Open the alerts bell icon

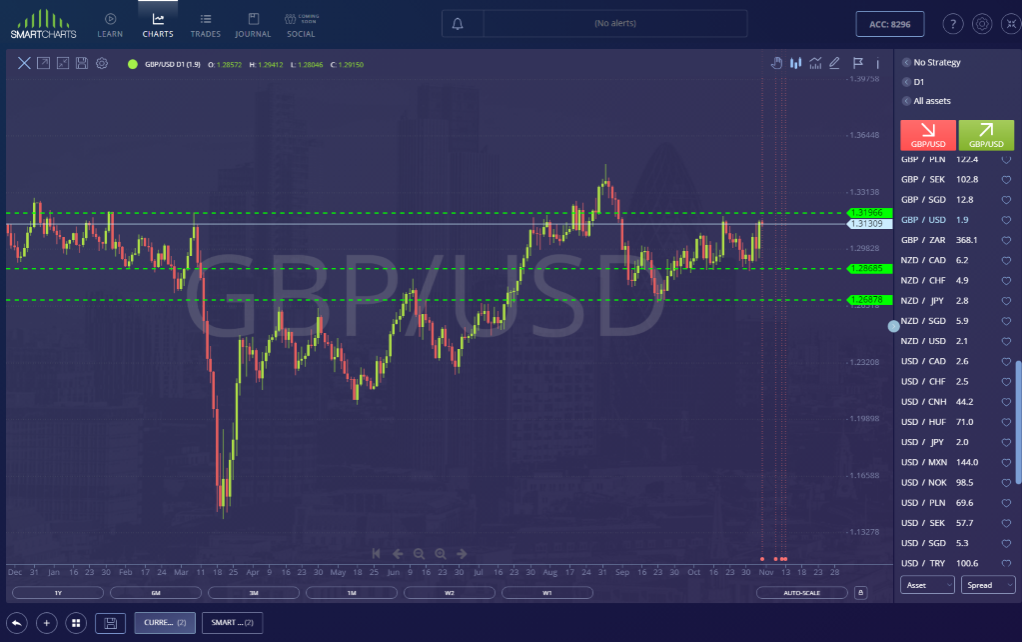(x=459, y=24)
